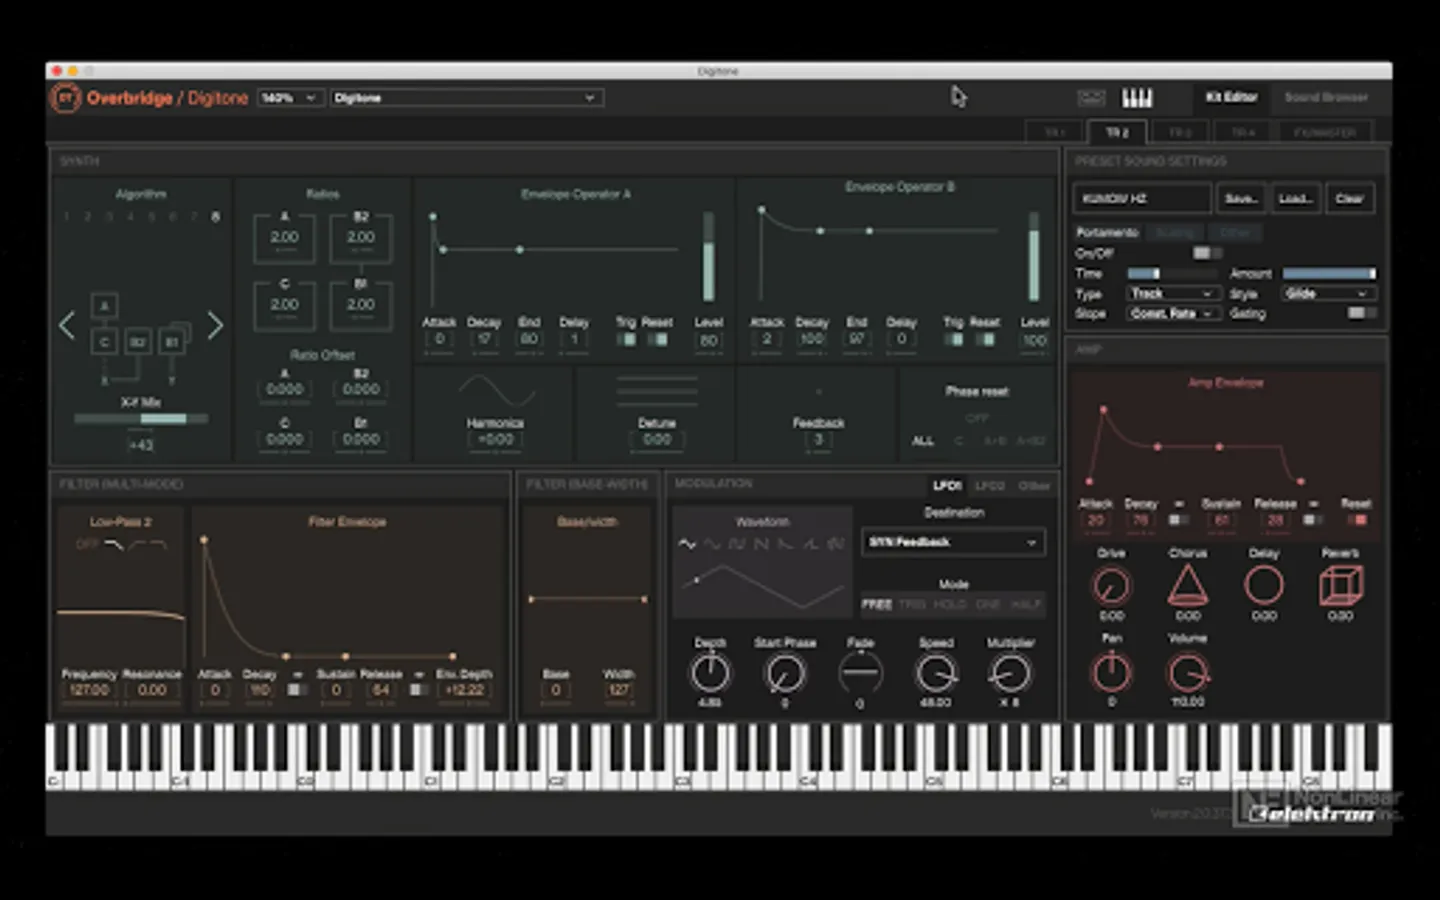Click the Load preset button
1440x900 pixels.
(x=1294, y=198)
